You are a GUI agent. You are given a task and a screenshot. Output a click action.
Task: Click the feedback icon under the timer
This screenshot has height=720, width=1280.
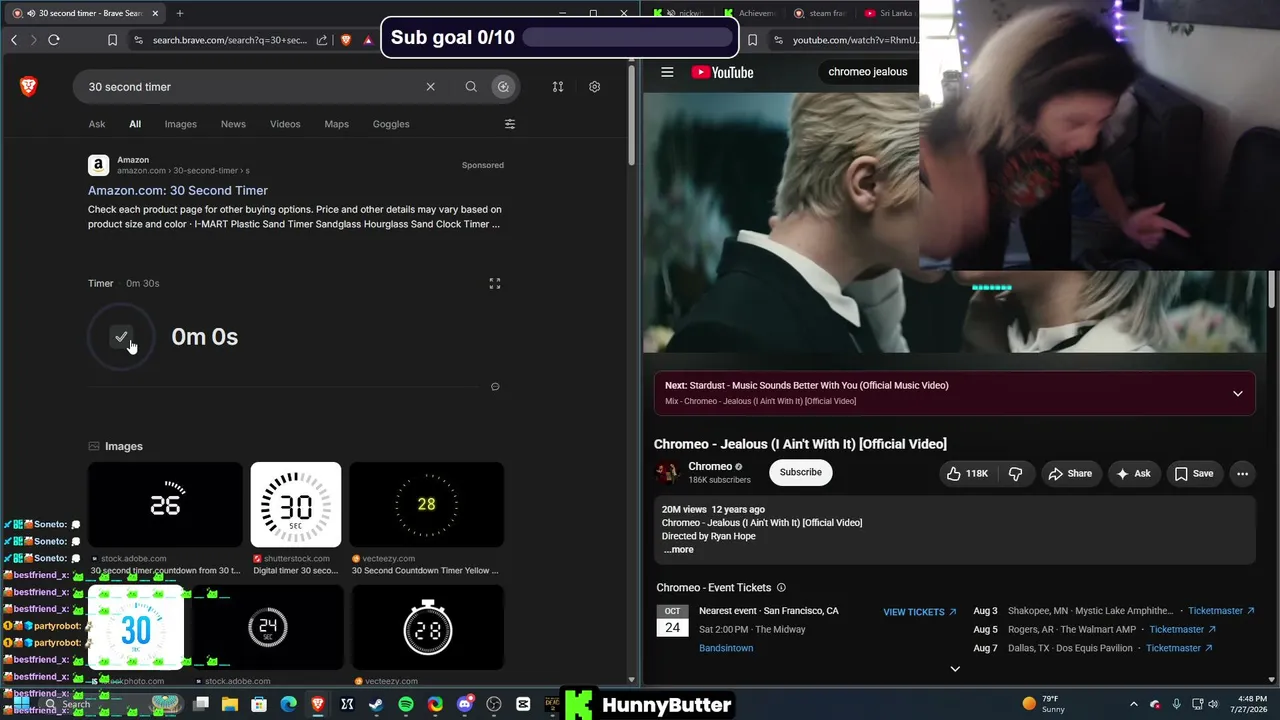point(495,387)
